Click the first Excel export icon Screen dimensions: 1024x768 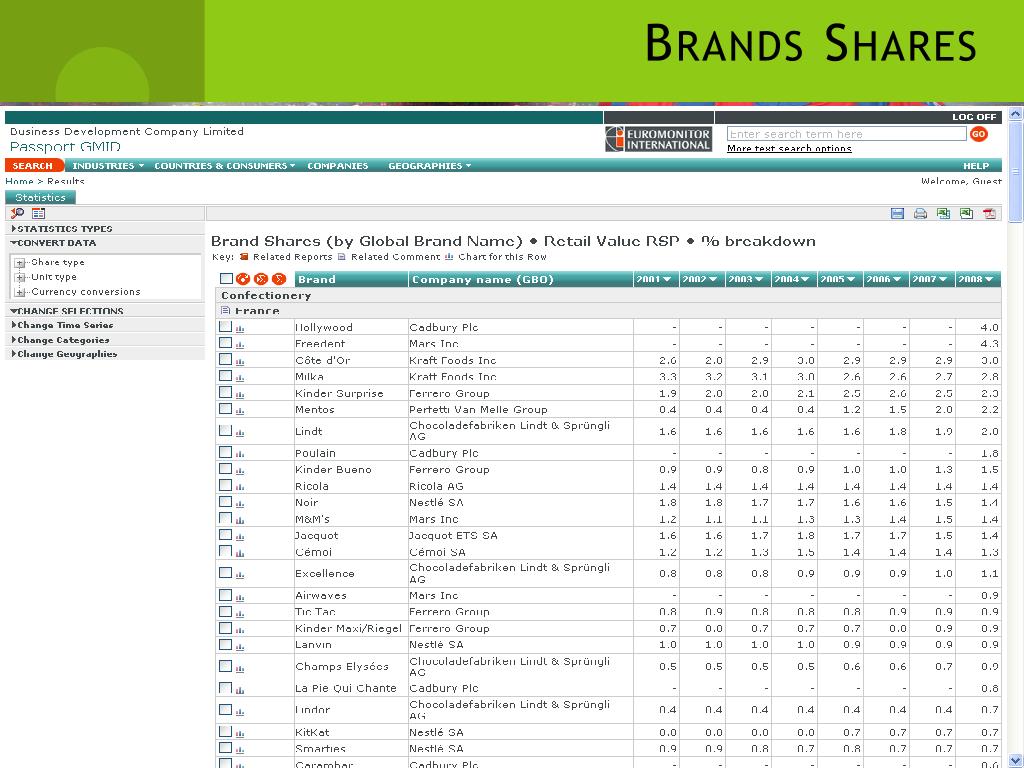pos(943,214)
